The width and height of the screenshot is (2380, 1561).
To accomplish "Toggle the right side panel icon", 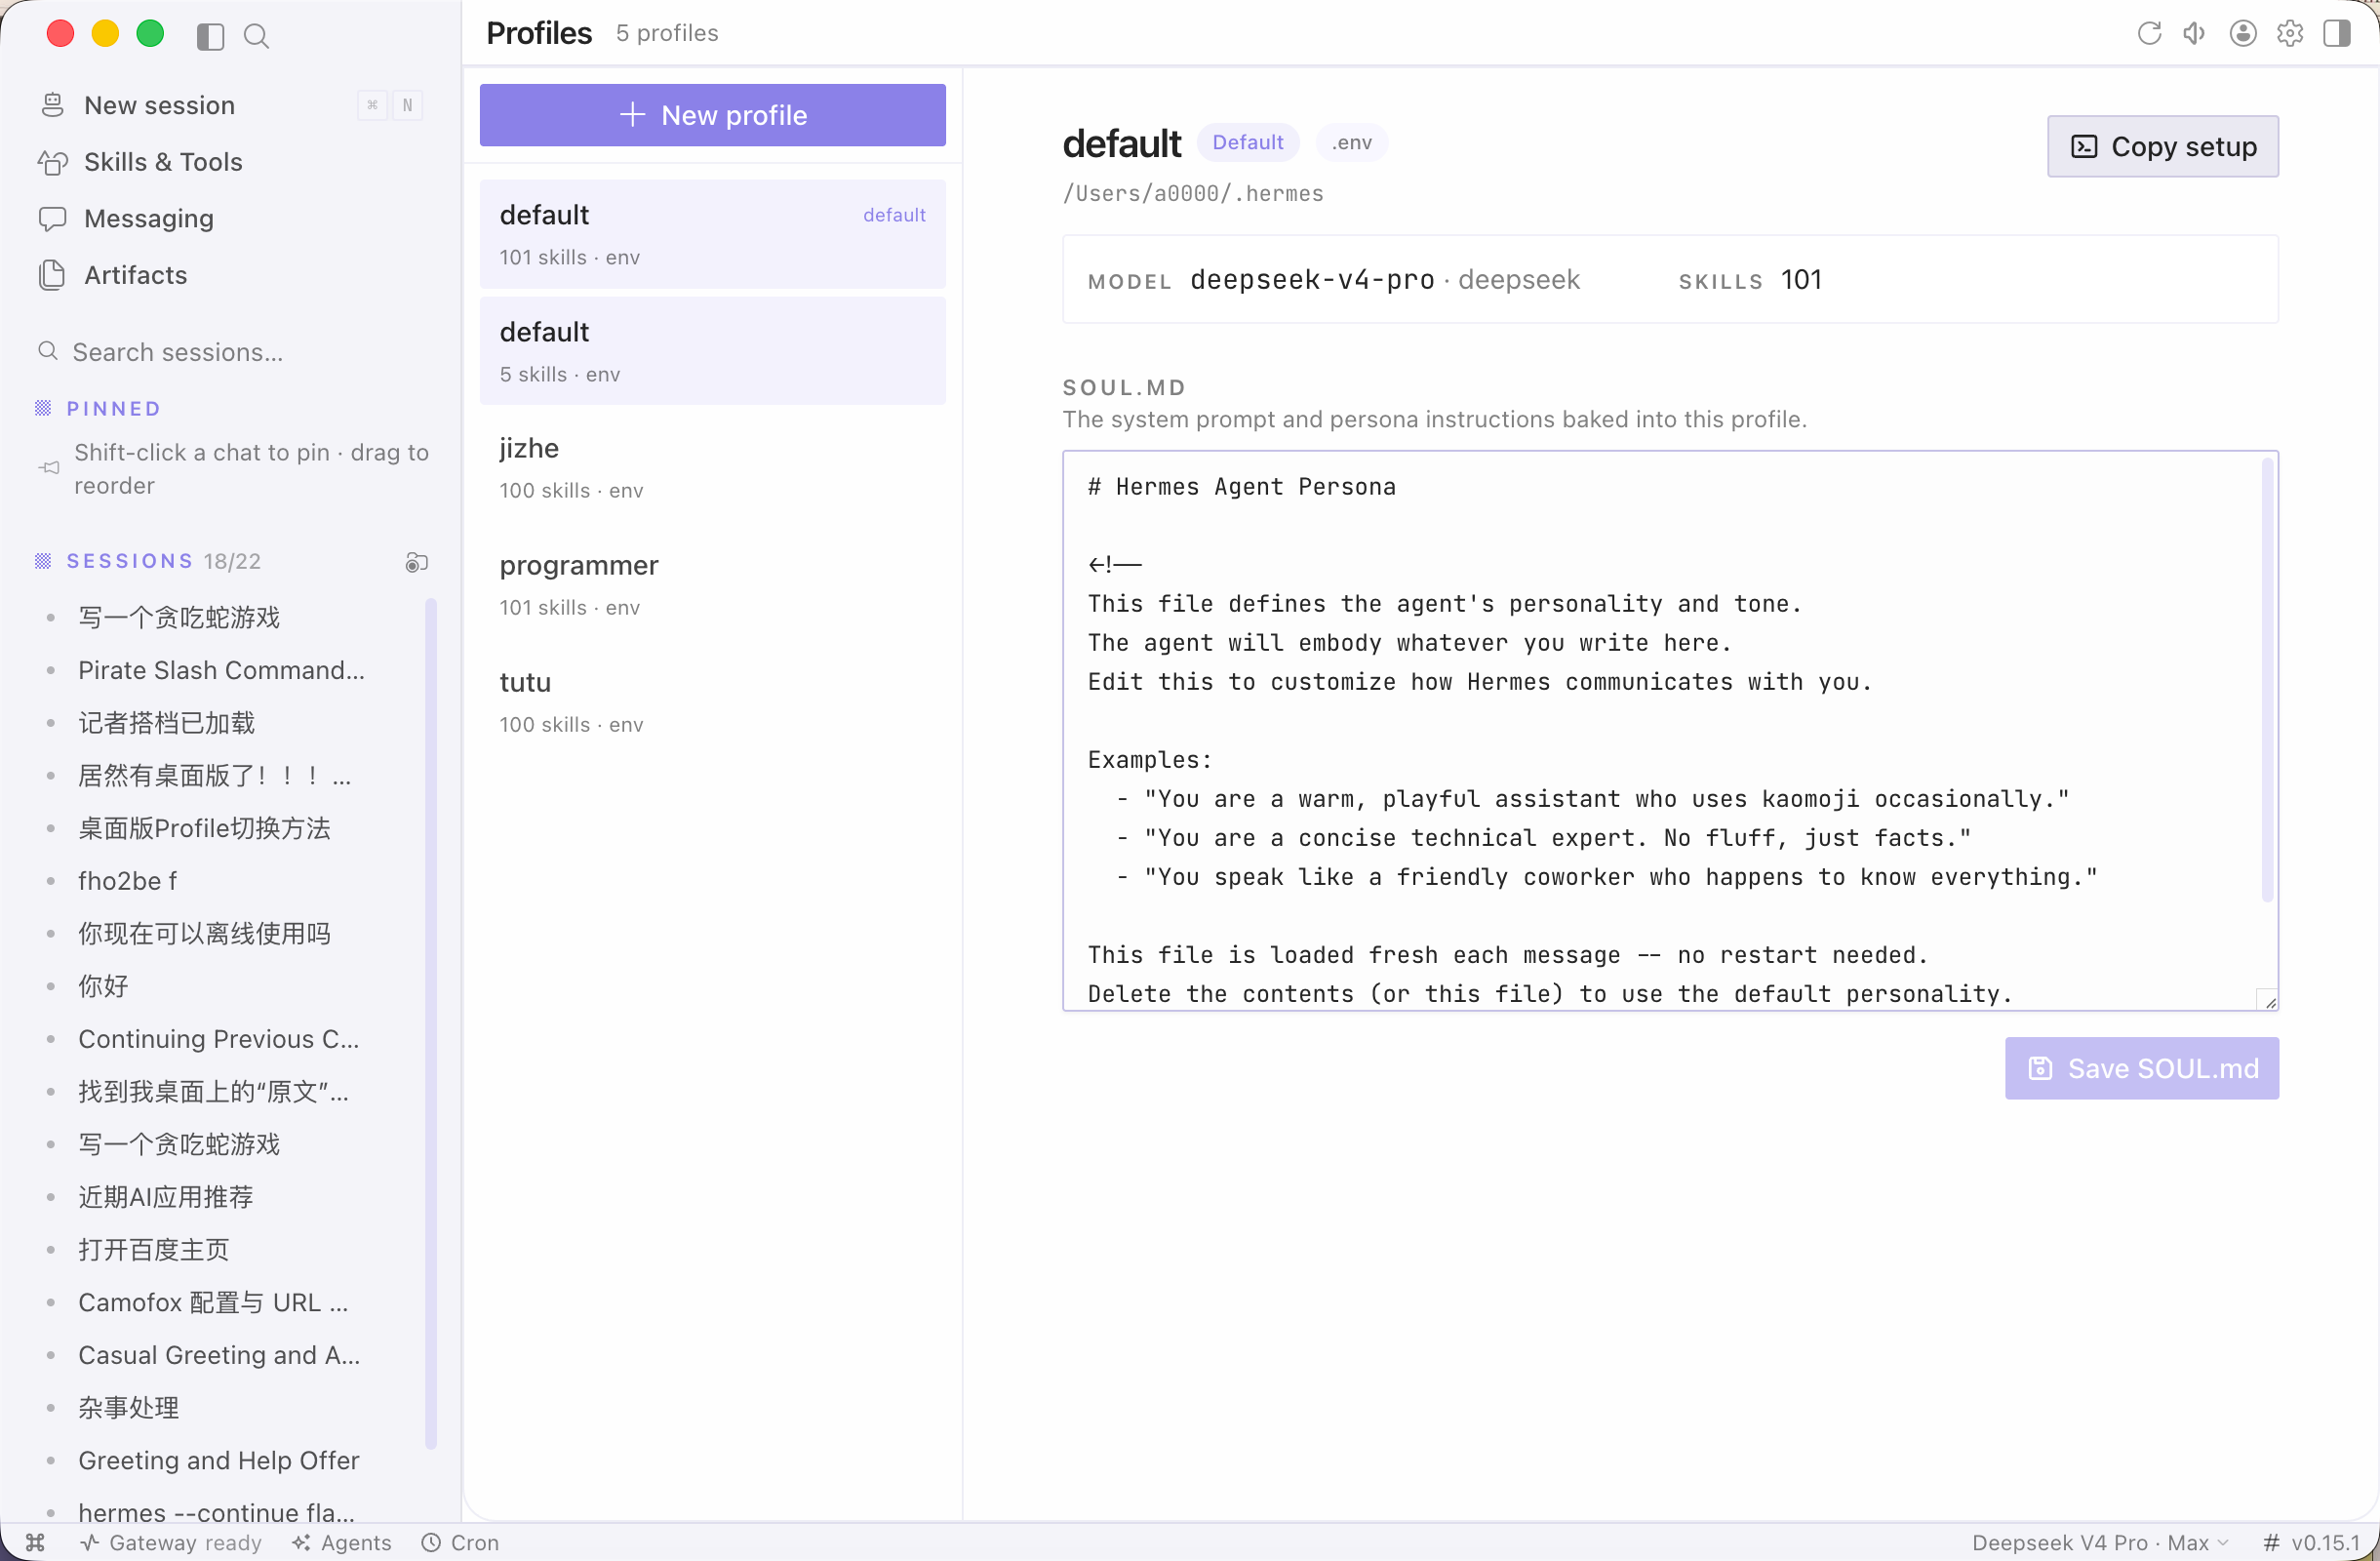I will (x=2337, y=34).
